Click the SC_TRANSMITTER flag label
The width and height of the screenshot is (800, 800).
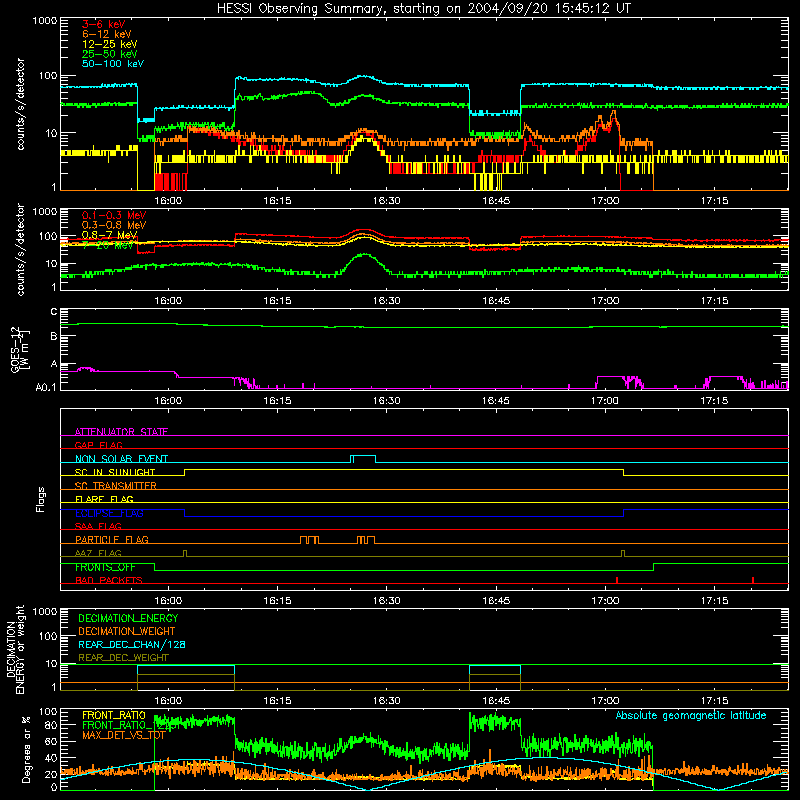click(x=116, y=486)
